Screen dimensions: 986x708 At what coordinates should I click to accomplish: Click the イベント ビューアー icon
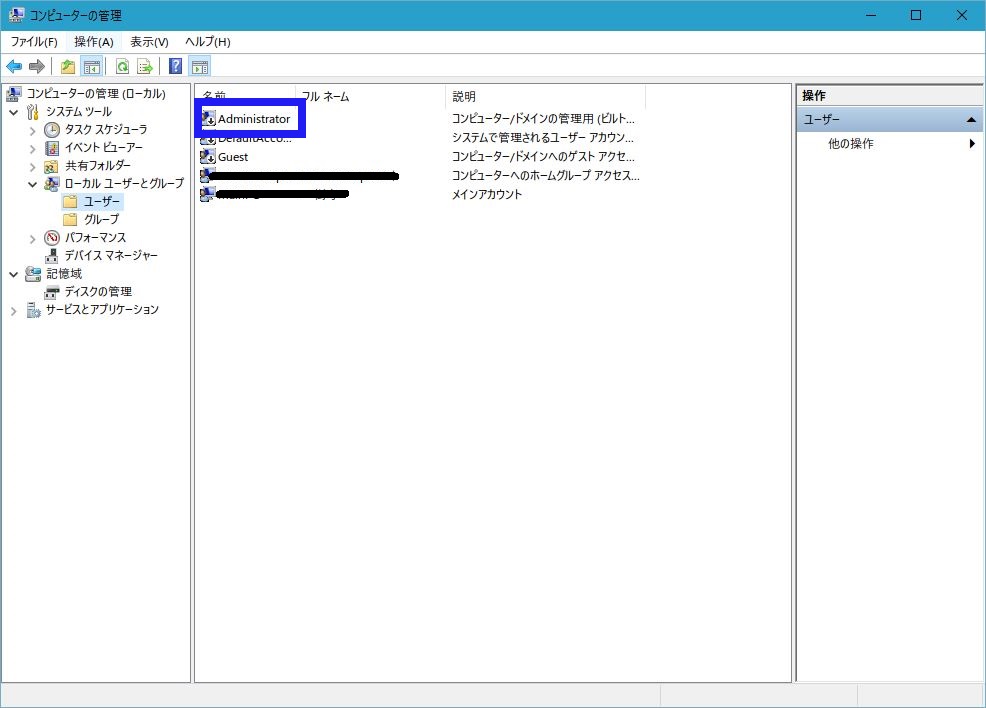pos(52,148)
